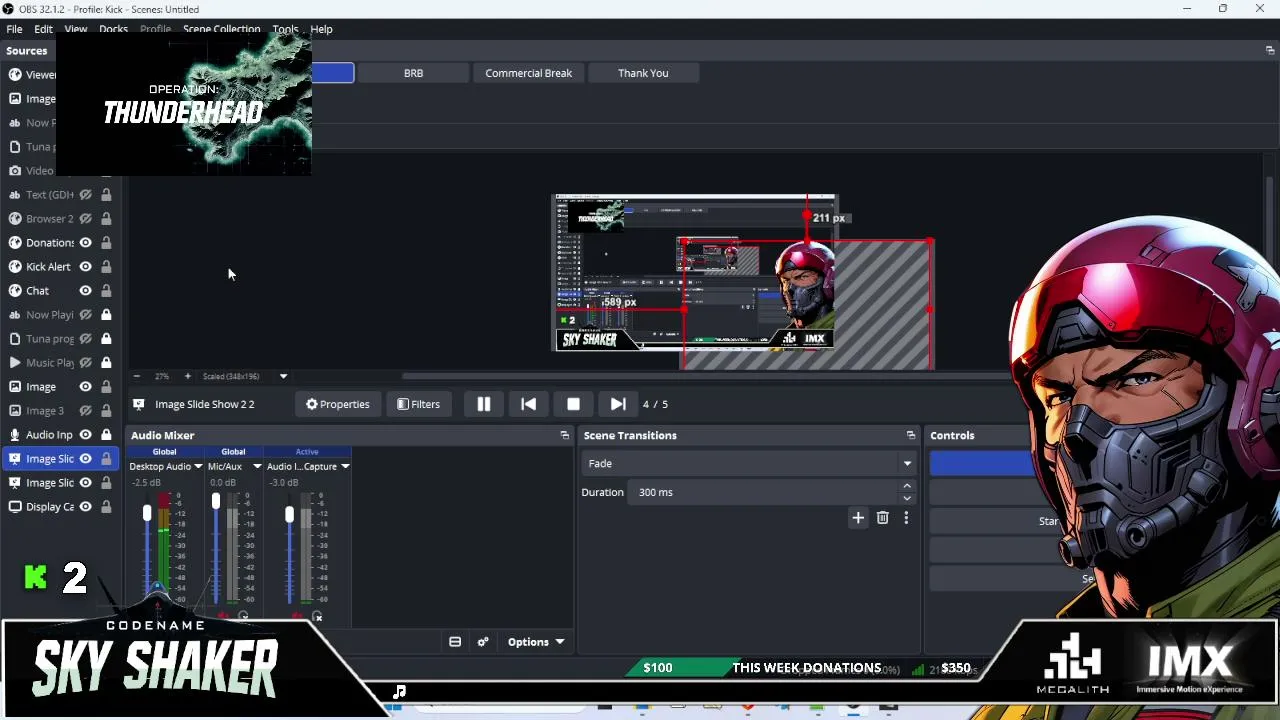Go to the previous slide
This screenshot has width=1280, height=720.
point(528,404)
